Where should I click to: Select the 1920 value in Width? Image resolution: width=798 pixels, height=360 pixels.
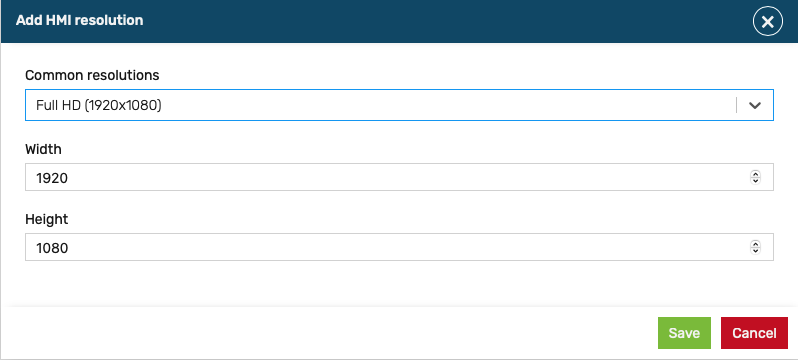52,178
